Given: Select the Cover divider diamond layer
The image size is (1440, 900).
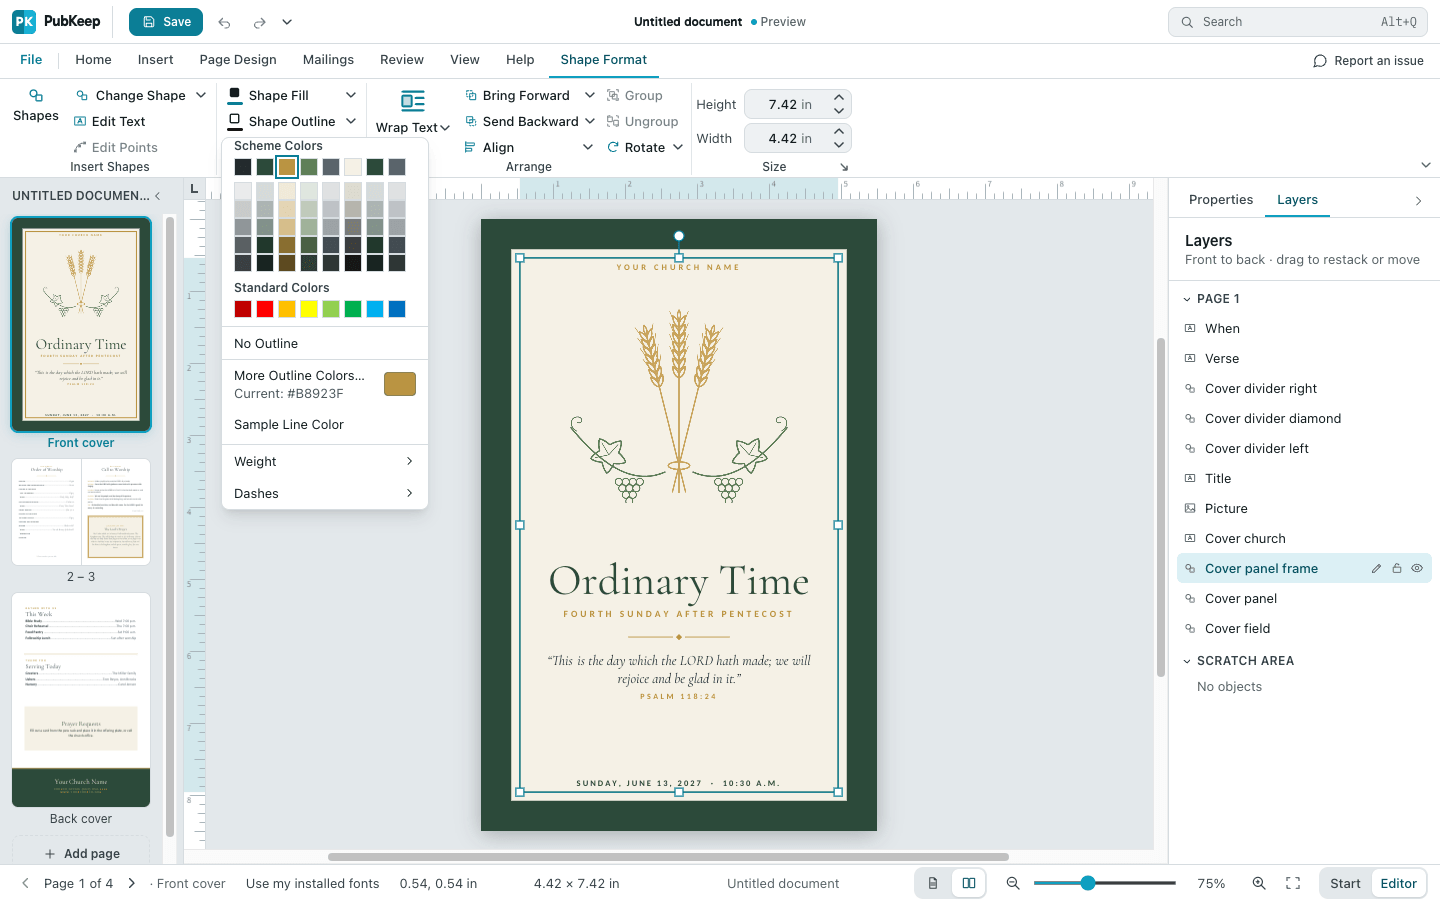Looking at the screenshot, I should click(1304, 419).
